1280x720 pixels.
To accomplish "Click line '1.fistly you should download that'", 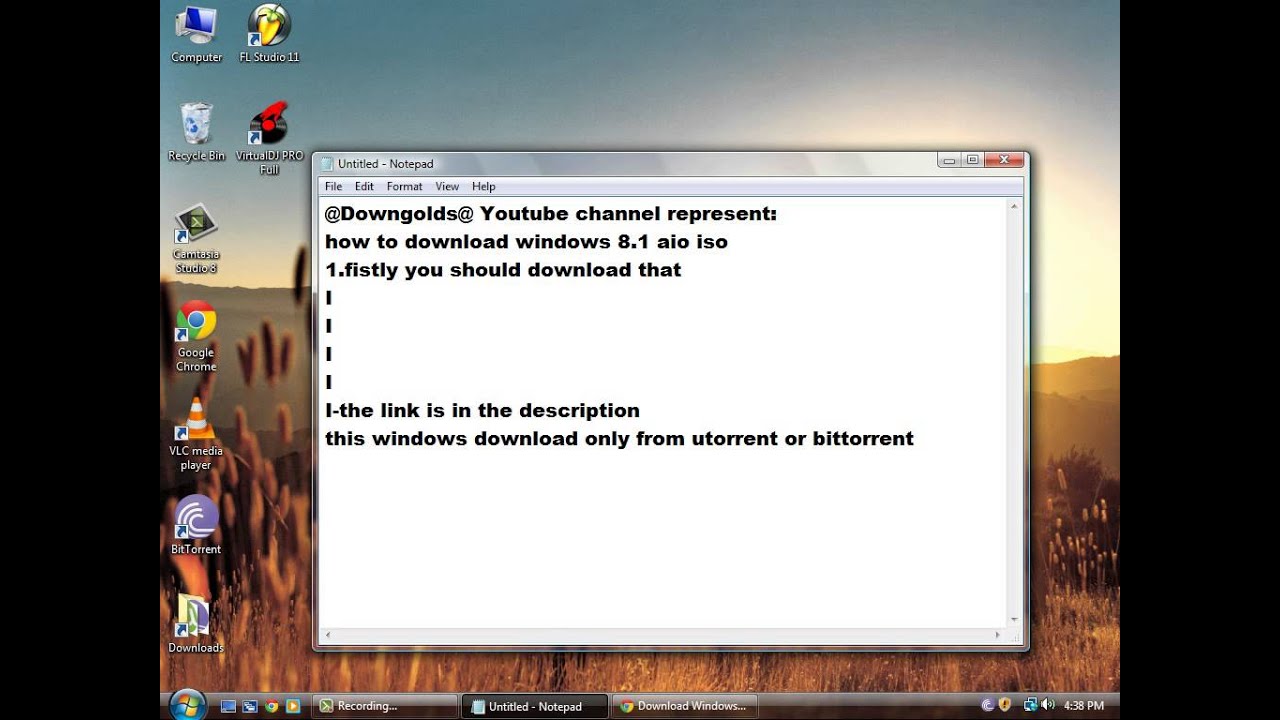I will pyautogui.click(x=503, y=270).
